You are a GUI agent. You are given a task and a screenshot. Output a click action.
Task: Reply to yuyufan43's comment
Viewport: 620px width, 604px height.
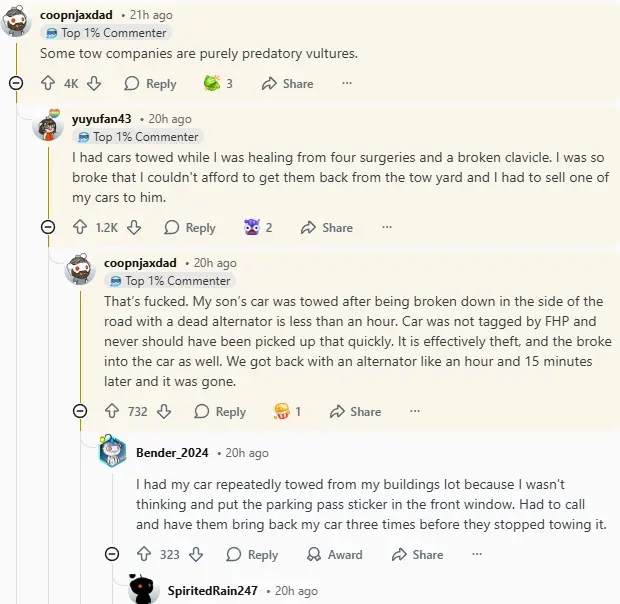[x=190, y=228]
